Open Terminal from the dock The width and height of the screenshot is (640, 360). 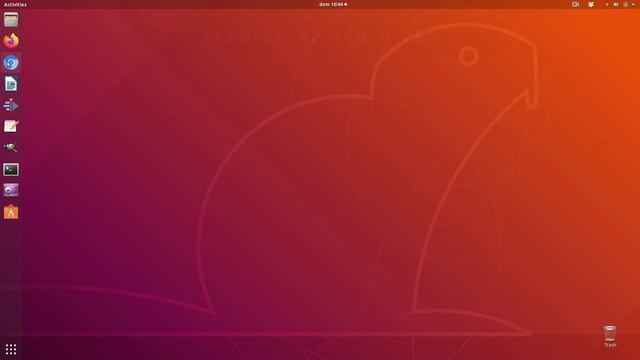pyautogui.click(x=11, y=169)
